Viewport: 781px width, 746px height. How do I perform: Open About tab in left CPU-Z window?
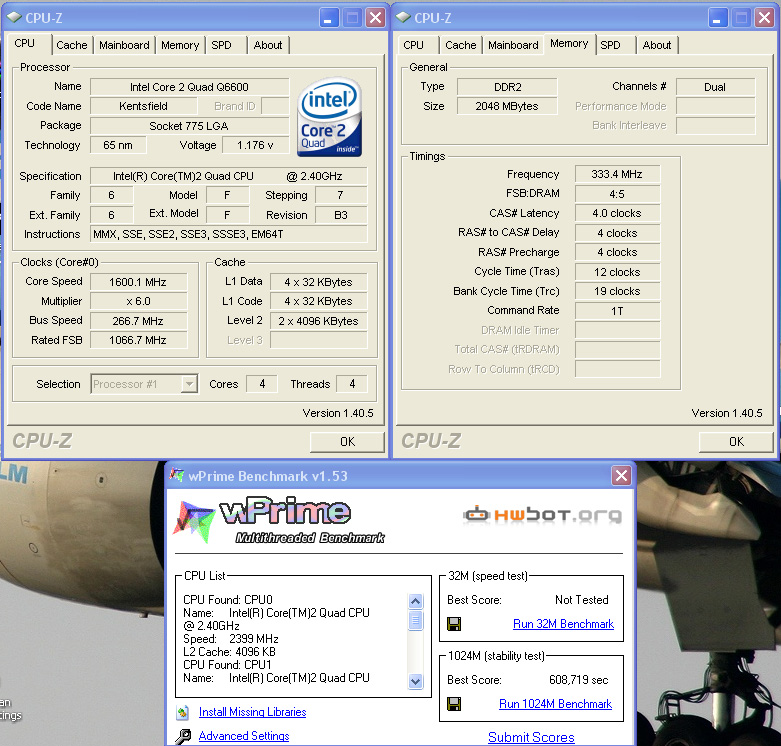coord(268,45)
